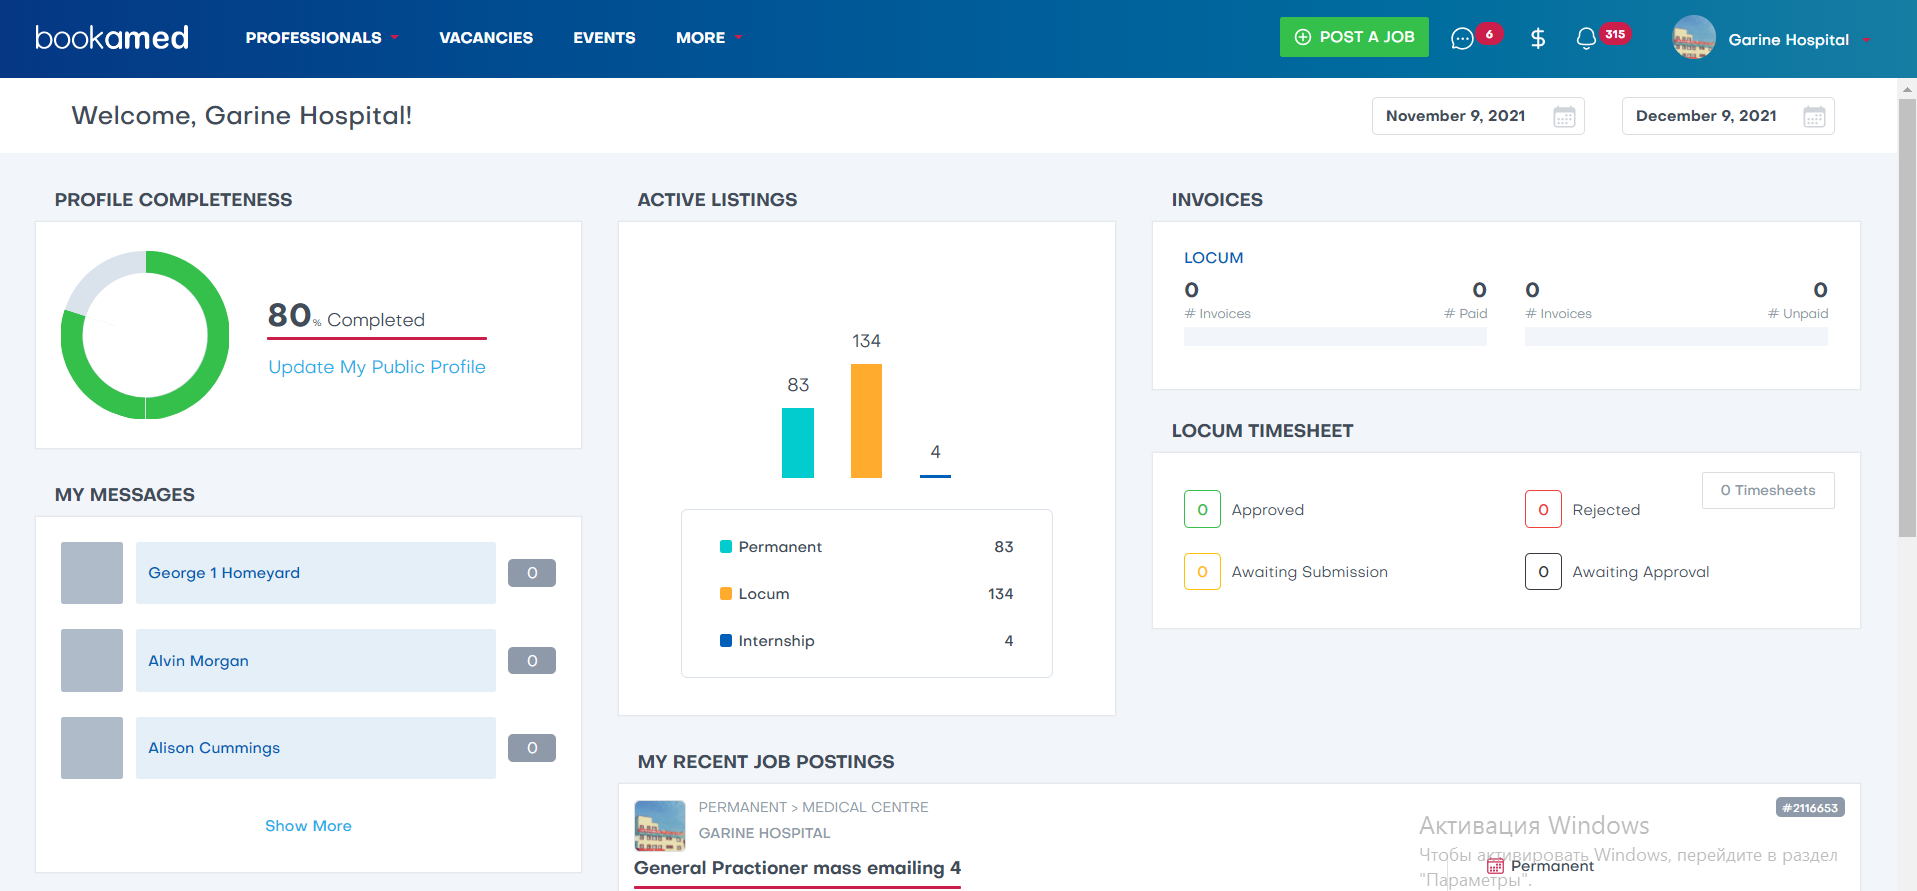Toggle the Permanent legend marker
The height and width of the screenshot is (891, 1917).
coord(726,547)
